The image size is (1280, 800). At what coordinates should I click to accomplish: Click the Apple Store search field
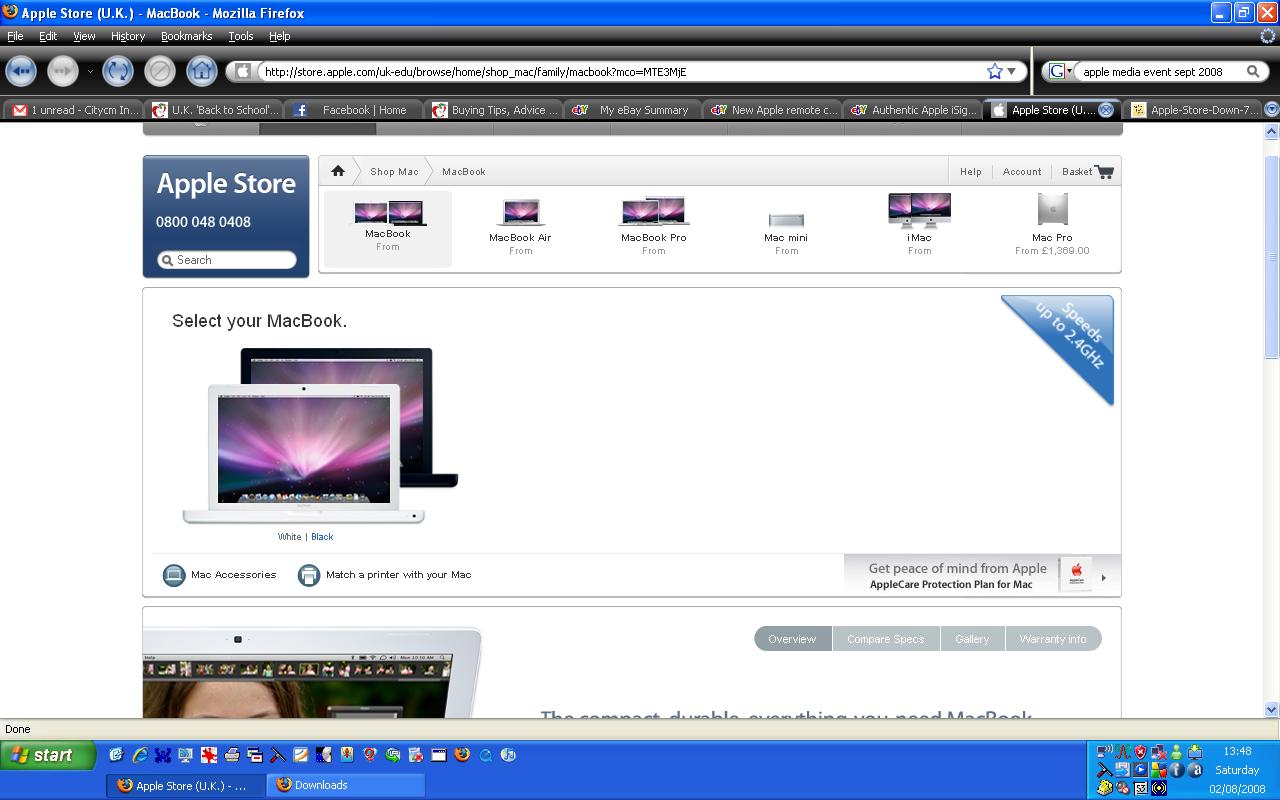[227, 260]
